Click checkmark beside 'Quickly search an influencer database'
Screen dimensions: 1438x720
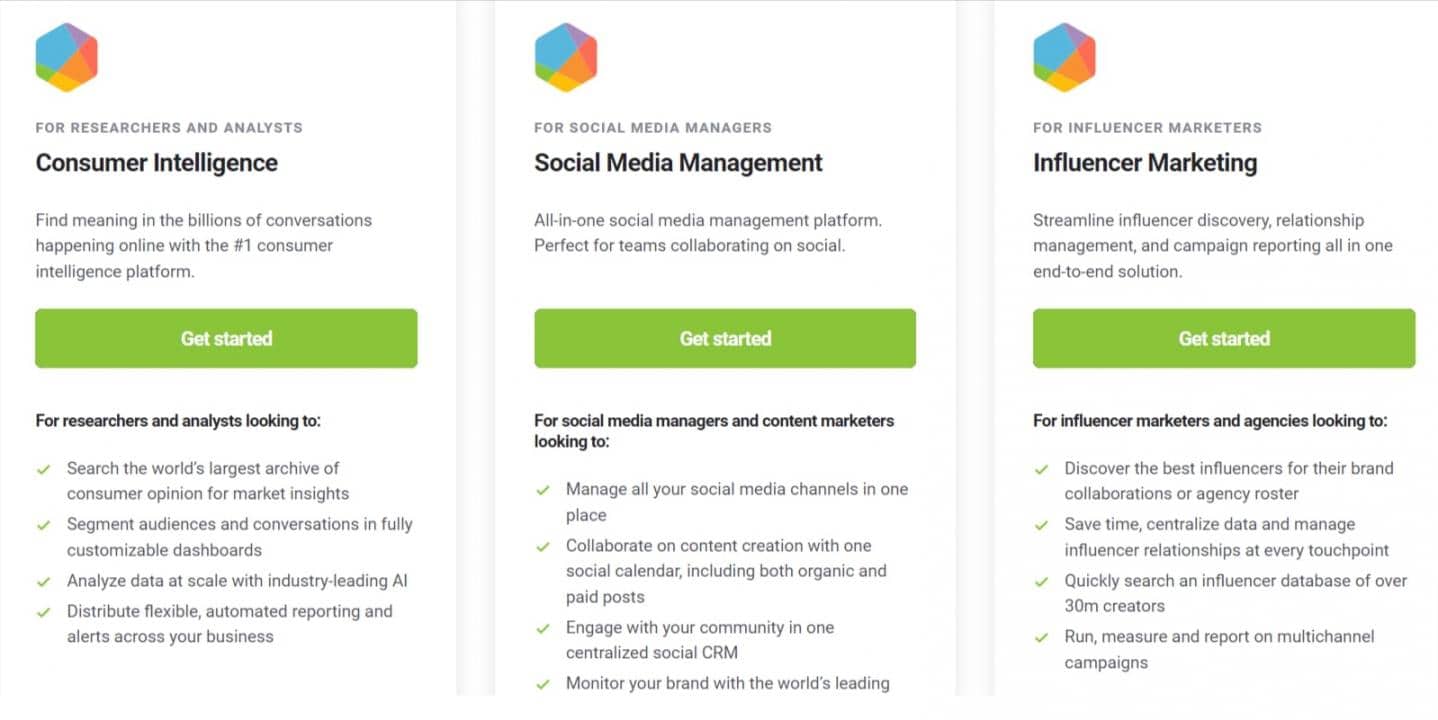1041,581
